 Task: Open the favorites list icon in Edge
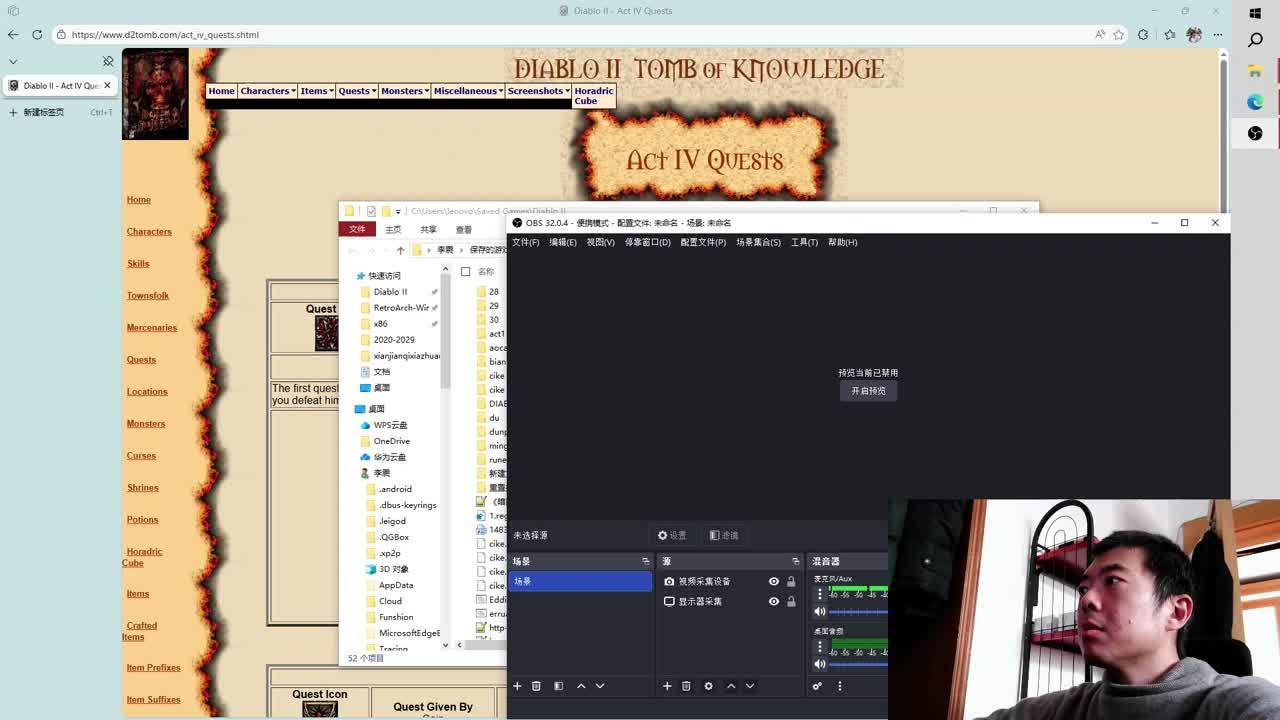[1170, 34]
